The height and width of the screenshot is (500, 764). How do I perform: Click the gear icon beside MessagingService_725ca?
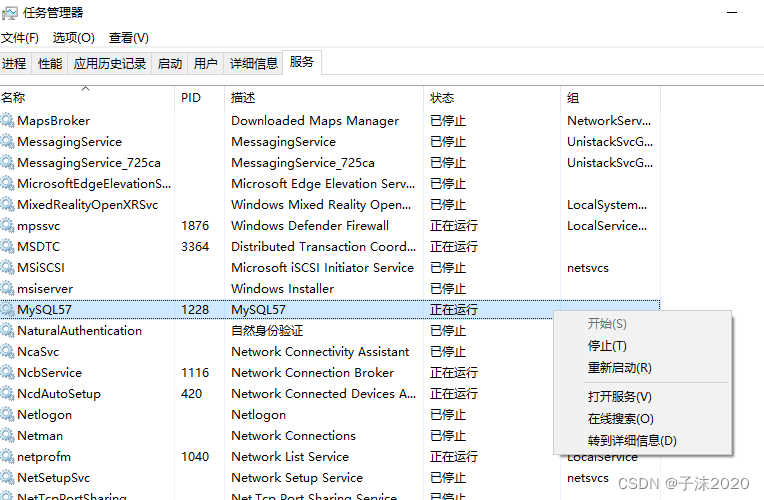(7, 162)
